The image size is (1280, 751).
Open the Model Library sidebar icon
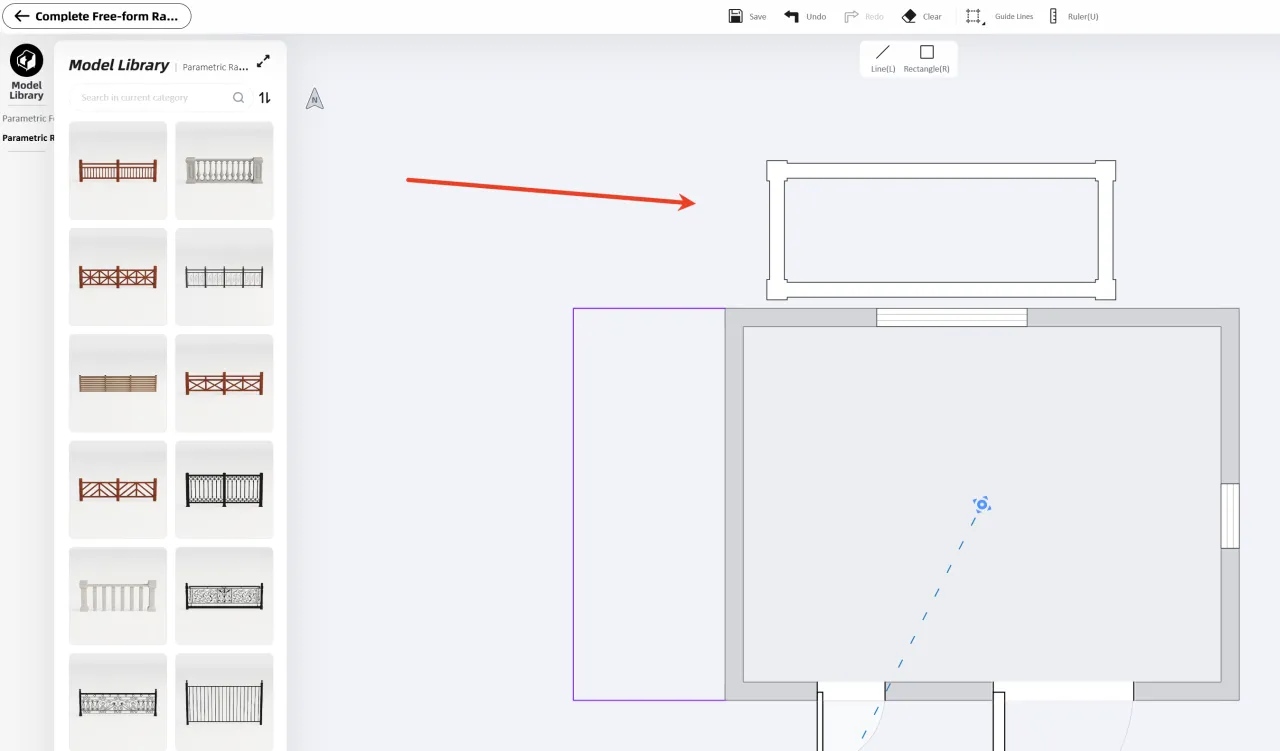pyautogui.click(x=26, y=62)
